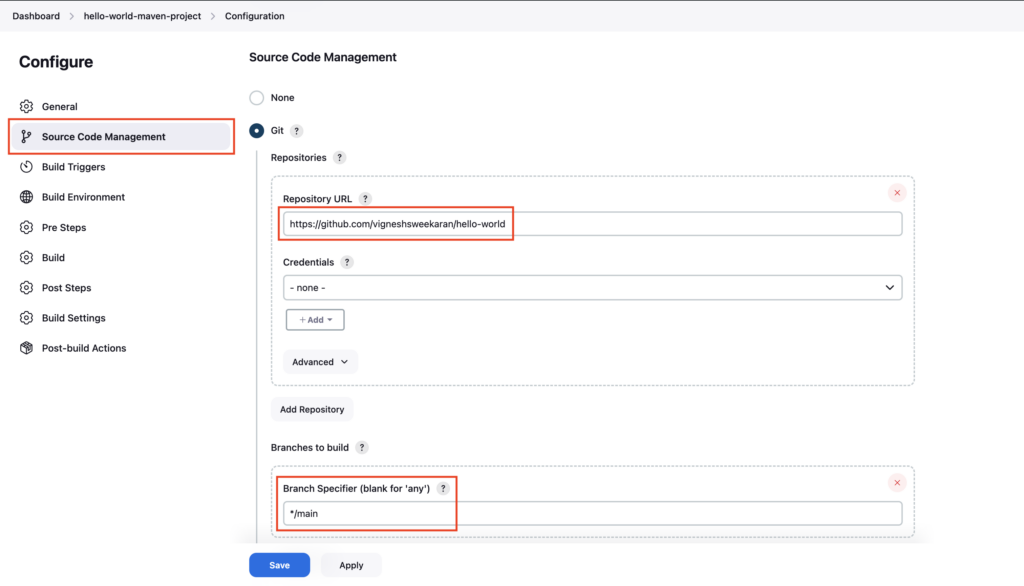Screen dimensions: 1024x586
Task: Delete branch specifier using red X
Action: [x=897, y=483]
